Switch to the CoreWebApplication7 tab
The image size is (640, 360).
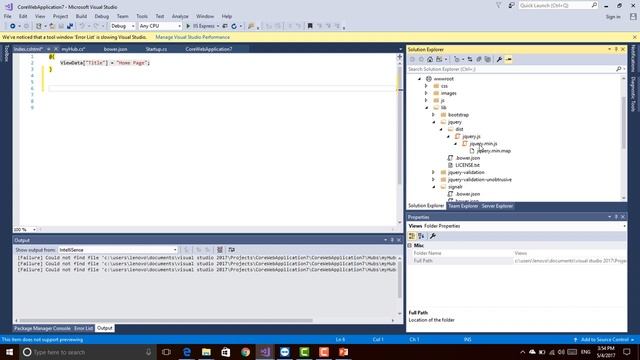[209, 49]
